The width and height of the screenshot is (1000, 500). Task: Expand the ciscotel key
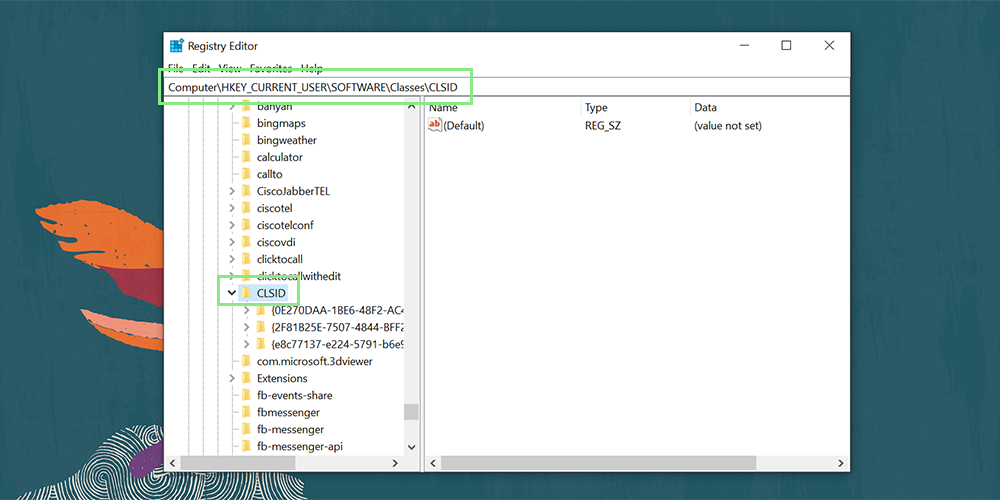click(x=232, y=208)
